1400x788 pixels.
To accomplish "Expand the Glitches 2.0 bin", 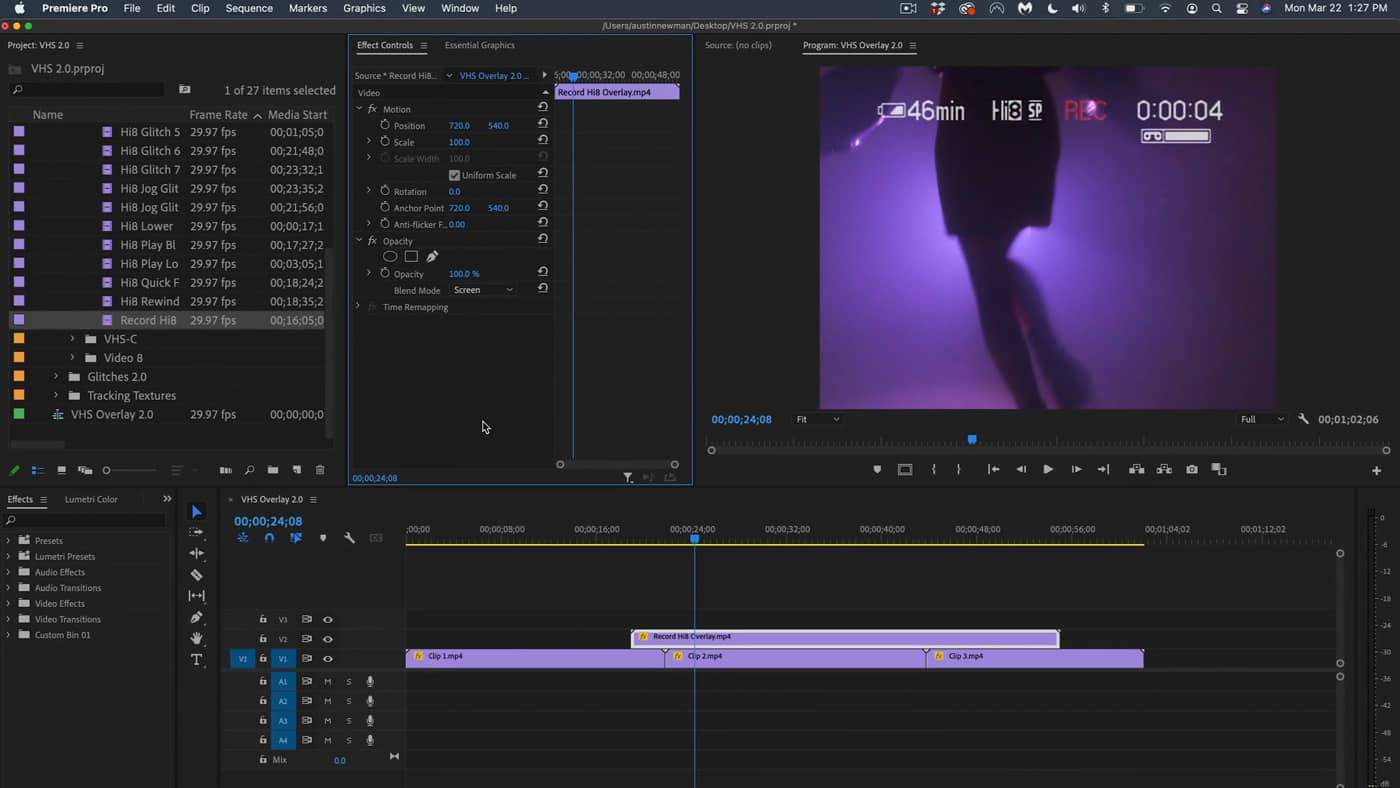I will 56,378.
